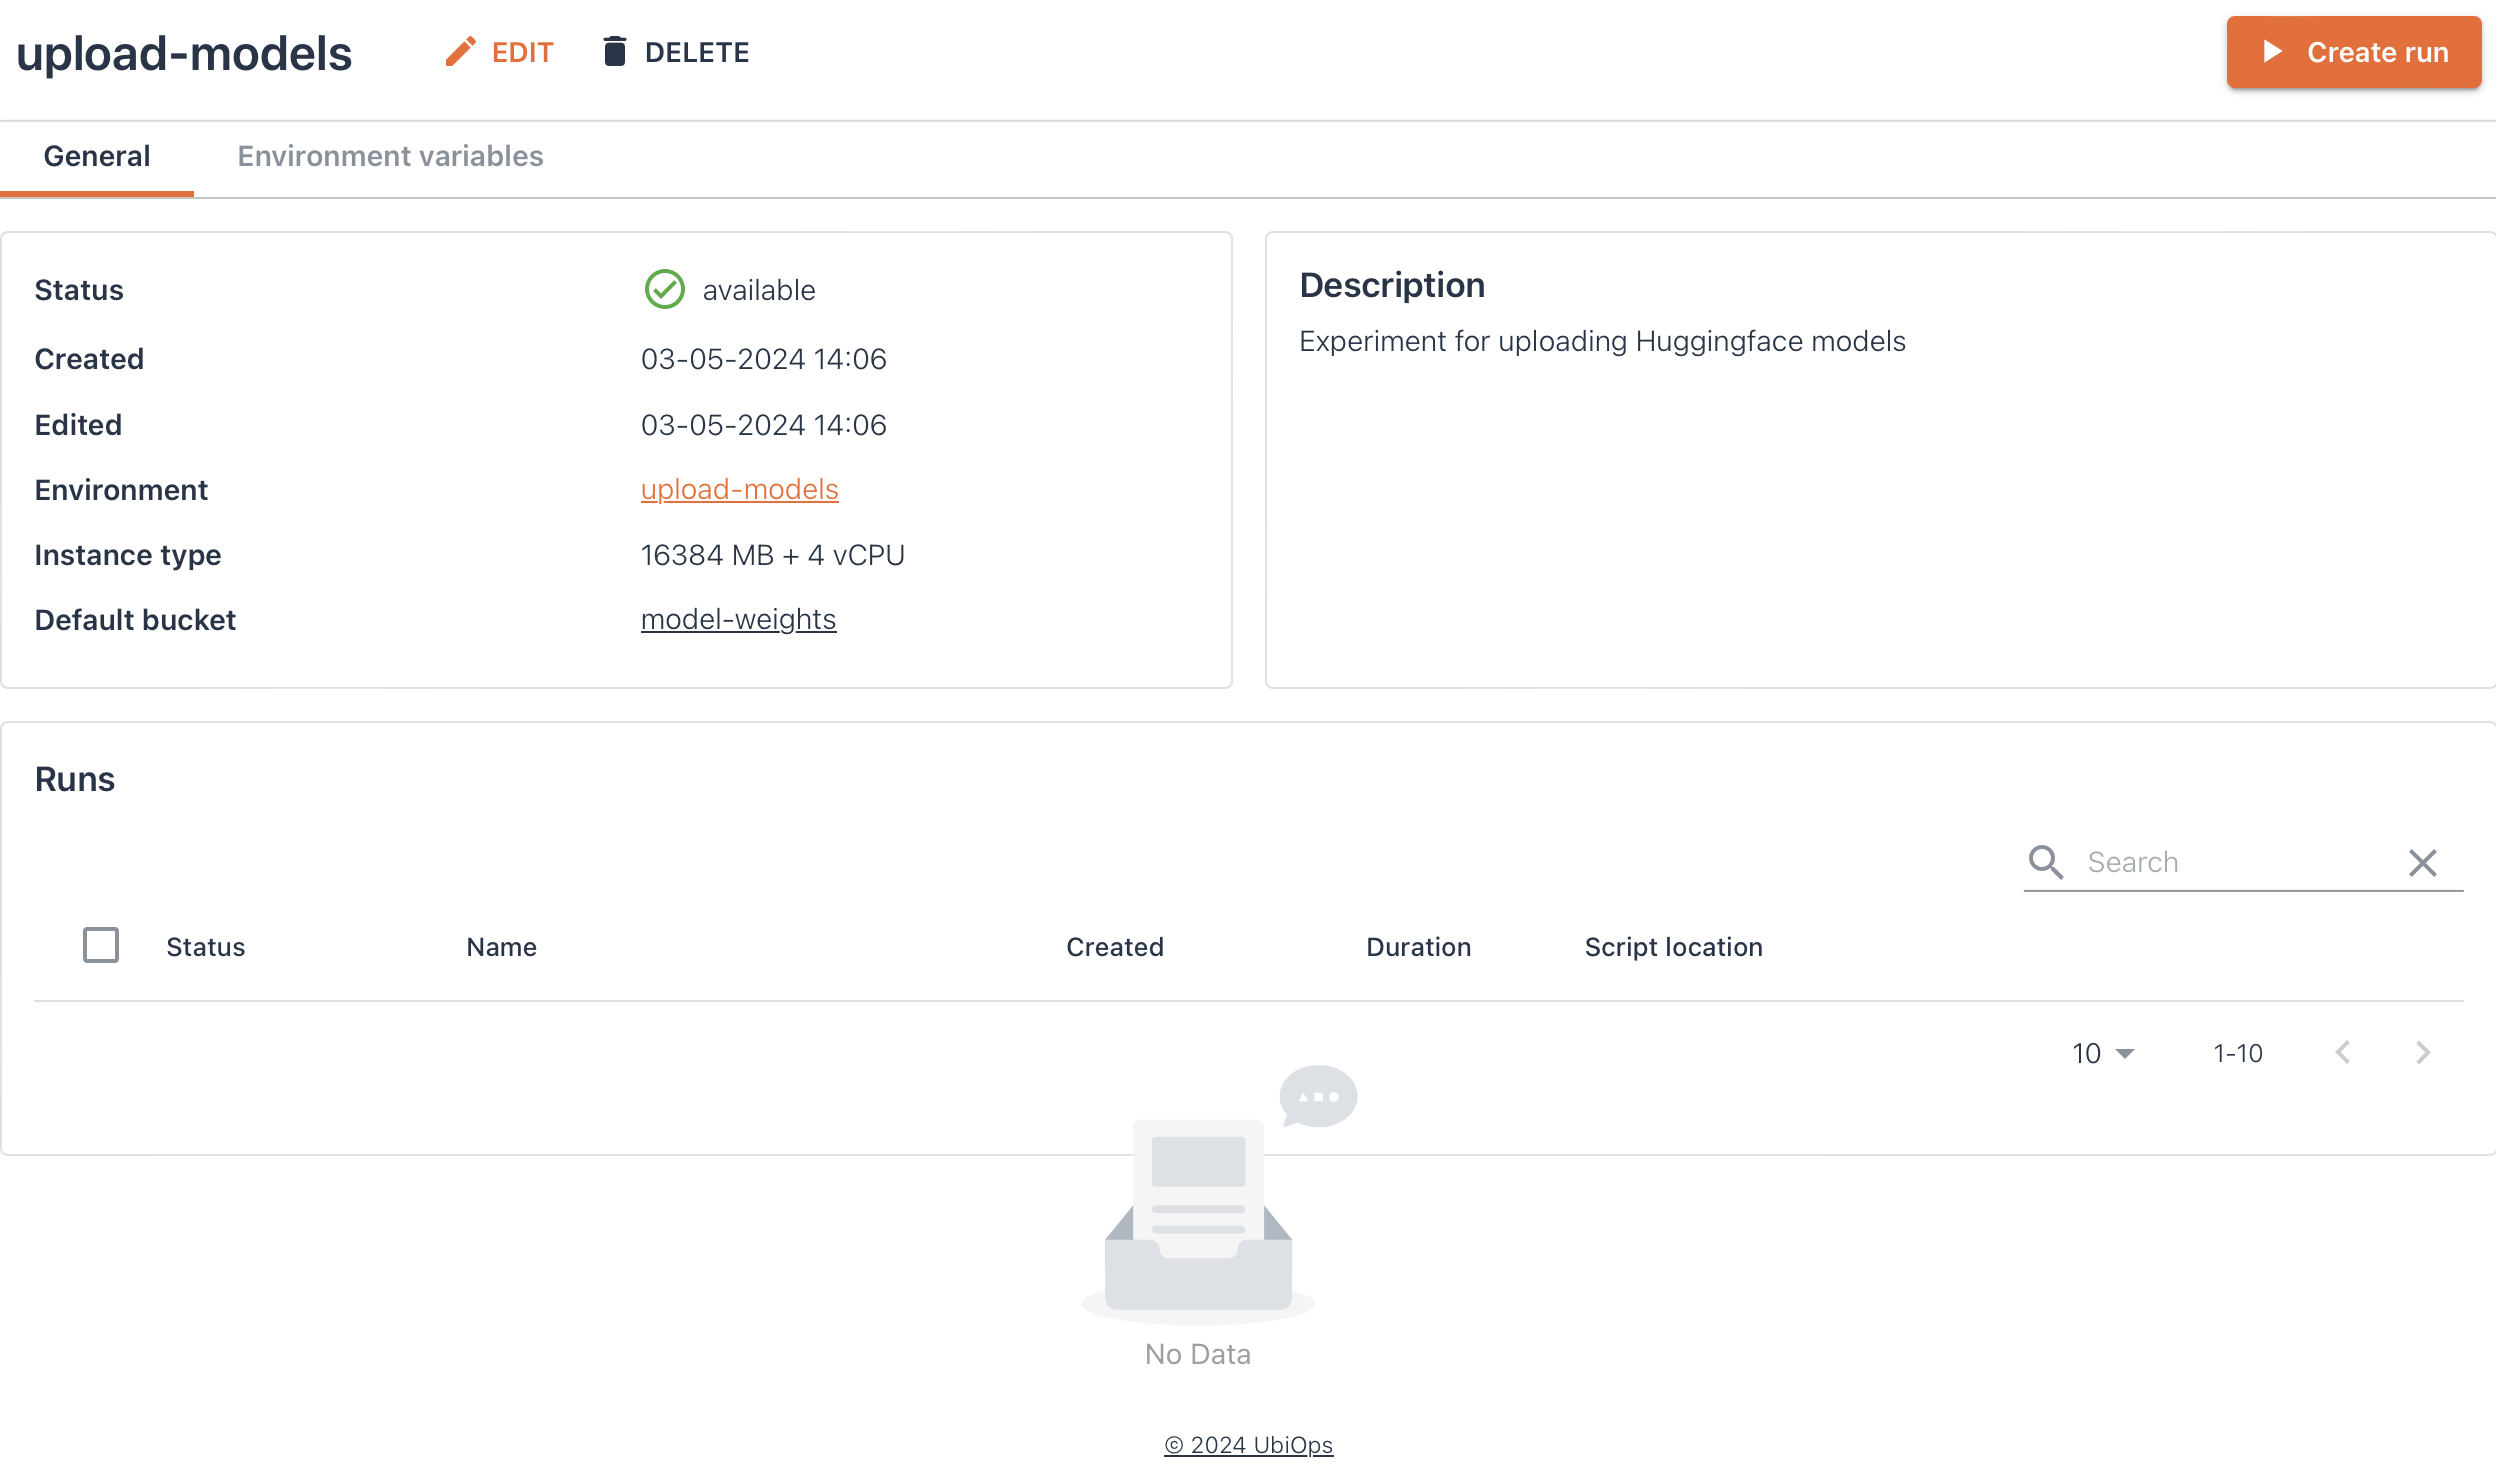Click the available status green checkmark icon

pyautogui.click(x=664, y=290)
